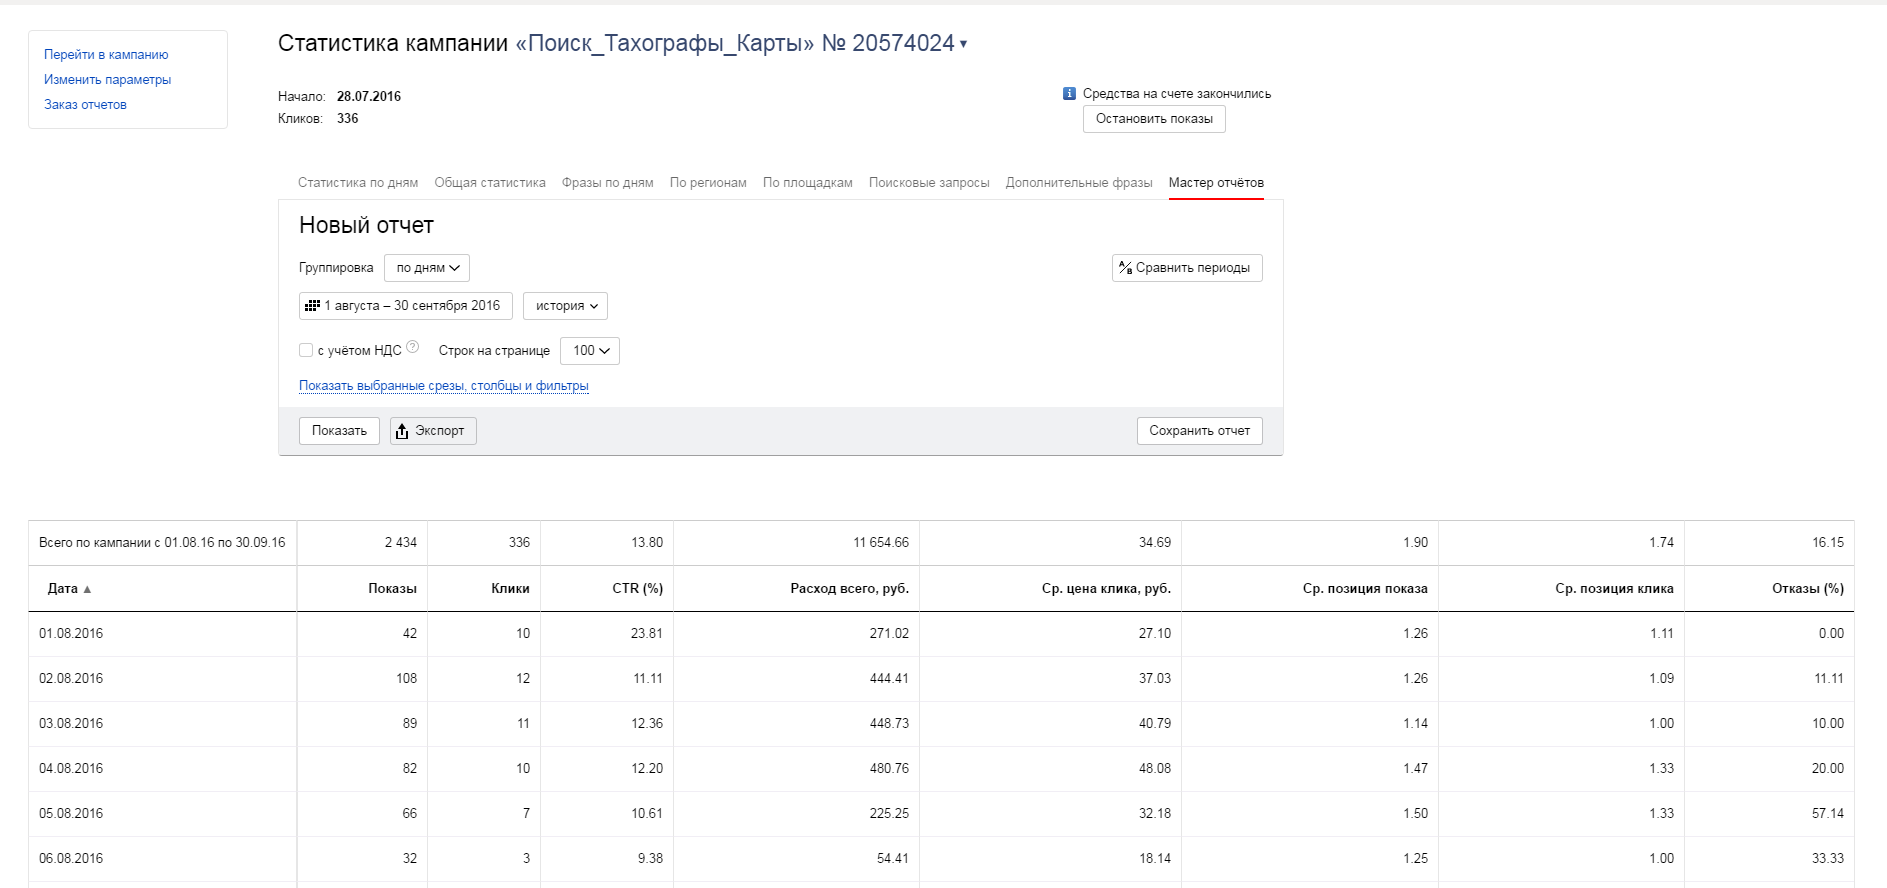Click Показать выбранные срезы, столбцы и фильтры link
Image resolution: width=1887 pixels, height=888 pixels.
tap(444, 386)
